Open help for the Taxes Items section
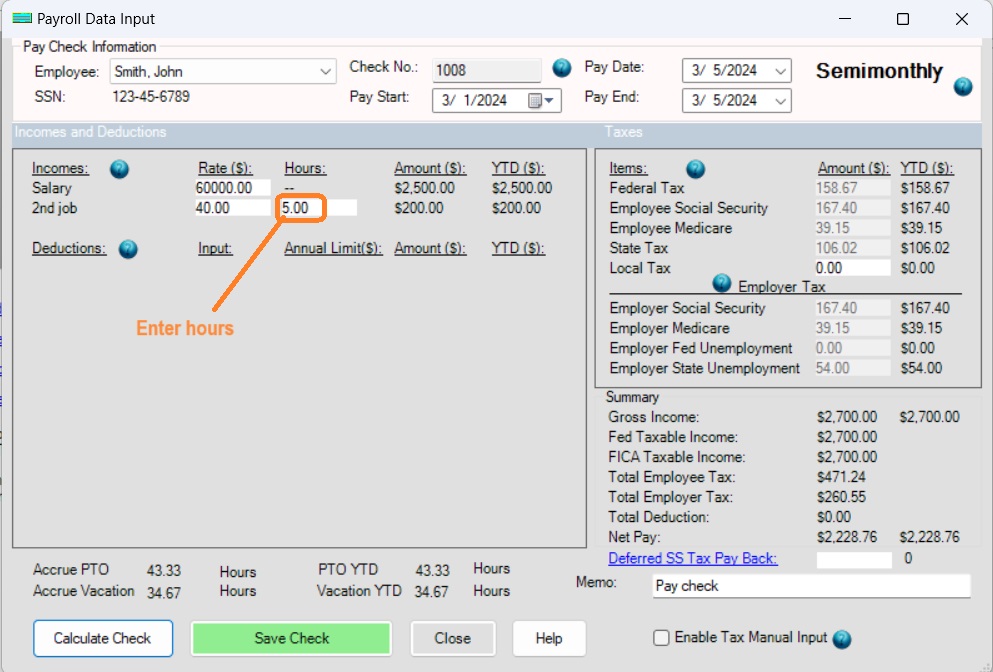The width and height of the screenshot is (993, 672). point(695,169)
